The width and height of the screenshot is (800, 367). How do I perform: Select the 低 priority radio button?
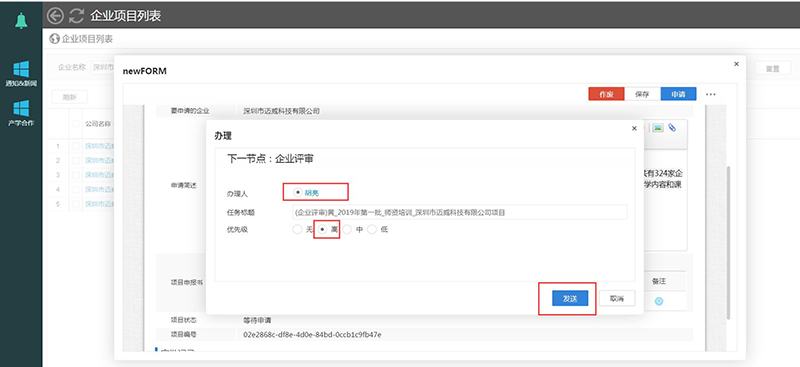pos(372,230)
